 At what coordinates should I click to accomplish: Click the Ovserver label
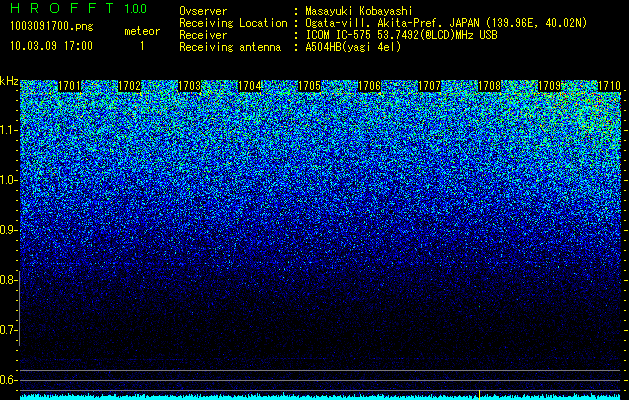[203, 11]
